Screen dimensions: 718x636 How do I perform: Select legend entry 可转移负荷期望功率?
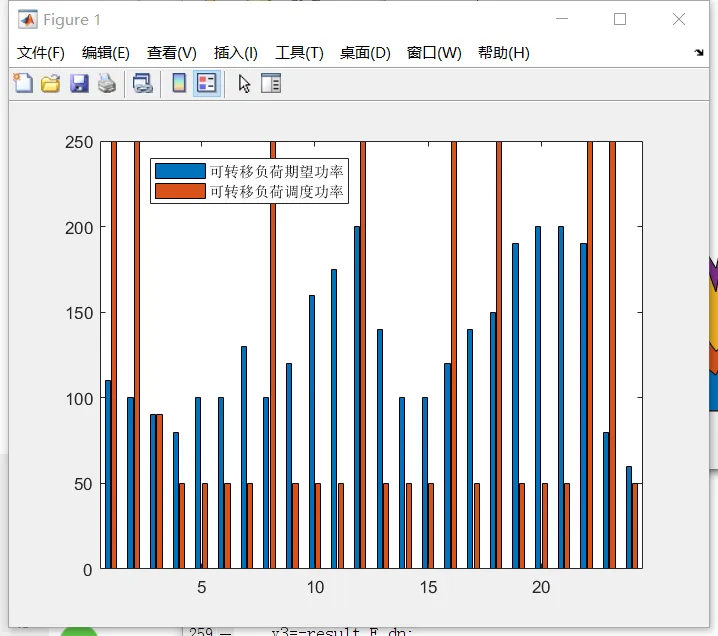tap(277, 171)
